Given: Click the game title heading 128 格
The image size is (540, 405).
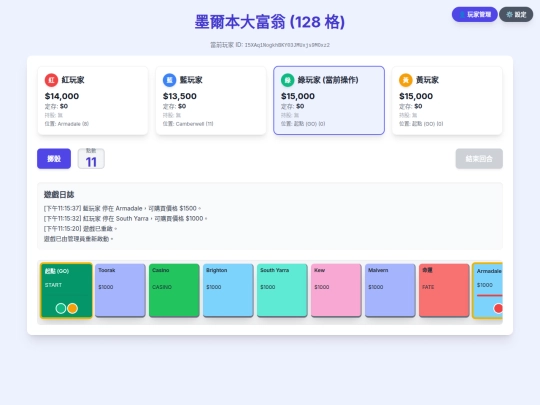Looking at the screenshot, I should (x=270, y=22).
